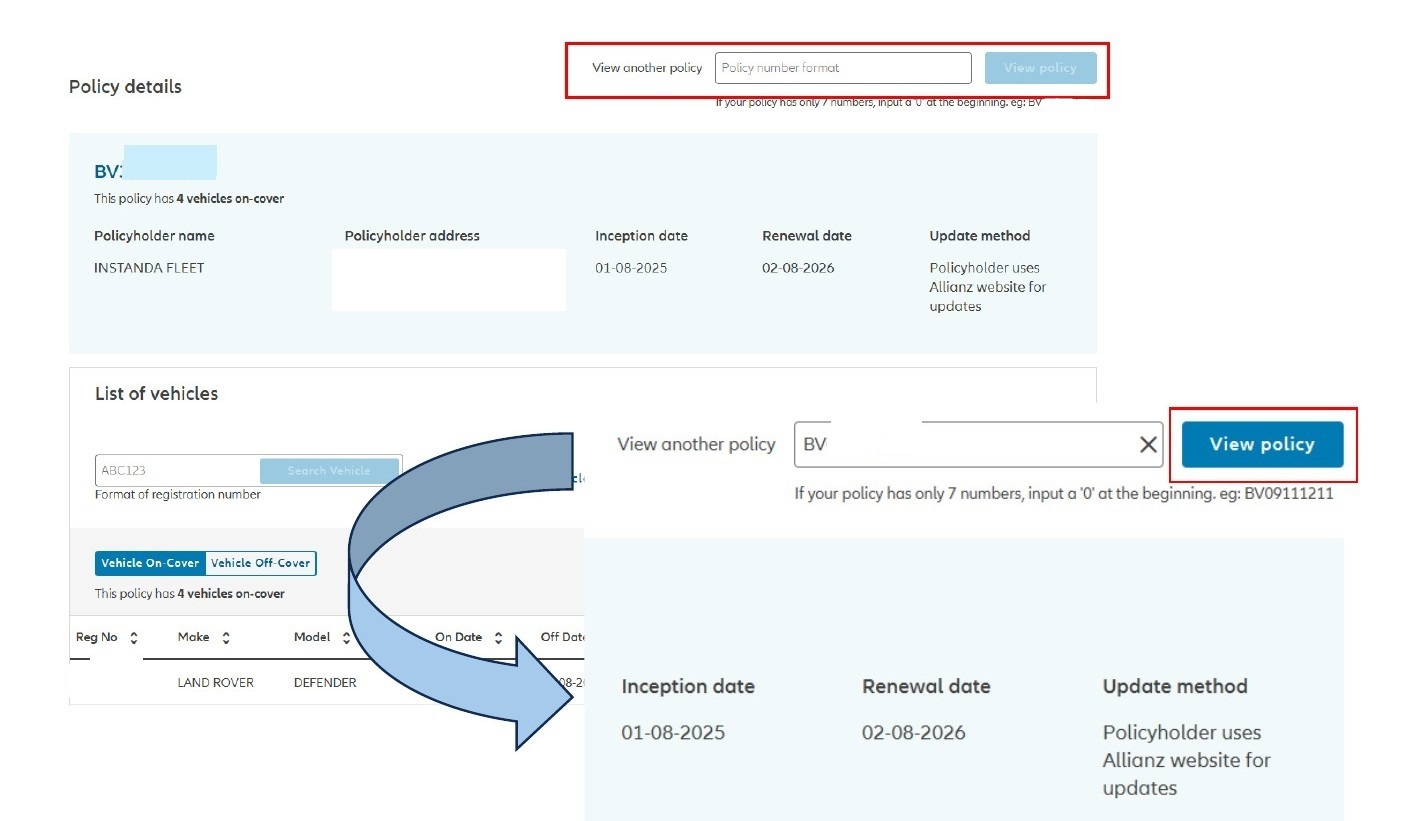Image resolution: width=1414 pixels, height=821 pixels.
Task: Sort vehicles by Model column arrows
Action: pos(346,638)
